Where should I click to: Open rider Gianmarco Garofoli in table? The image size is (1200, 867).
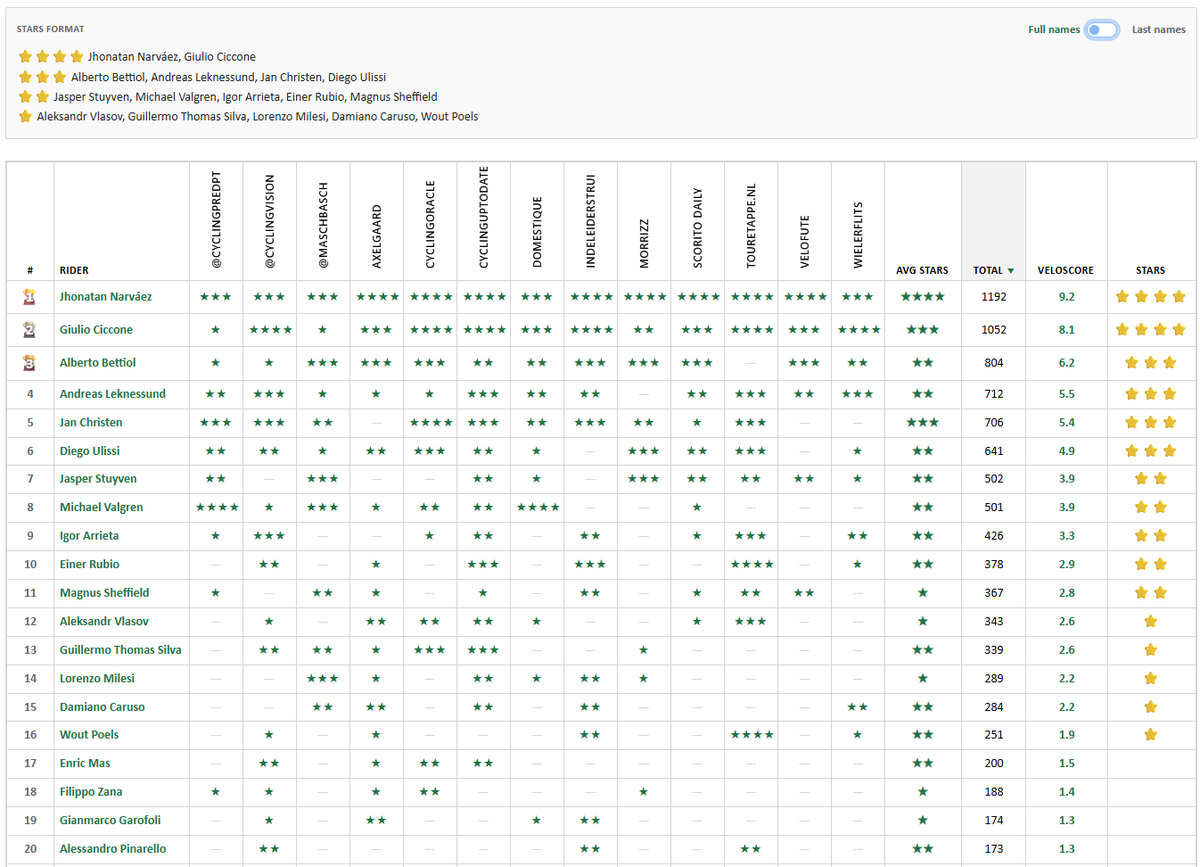pyautogui.click(x=110, y=820)
